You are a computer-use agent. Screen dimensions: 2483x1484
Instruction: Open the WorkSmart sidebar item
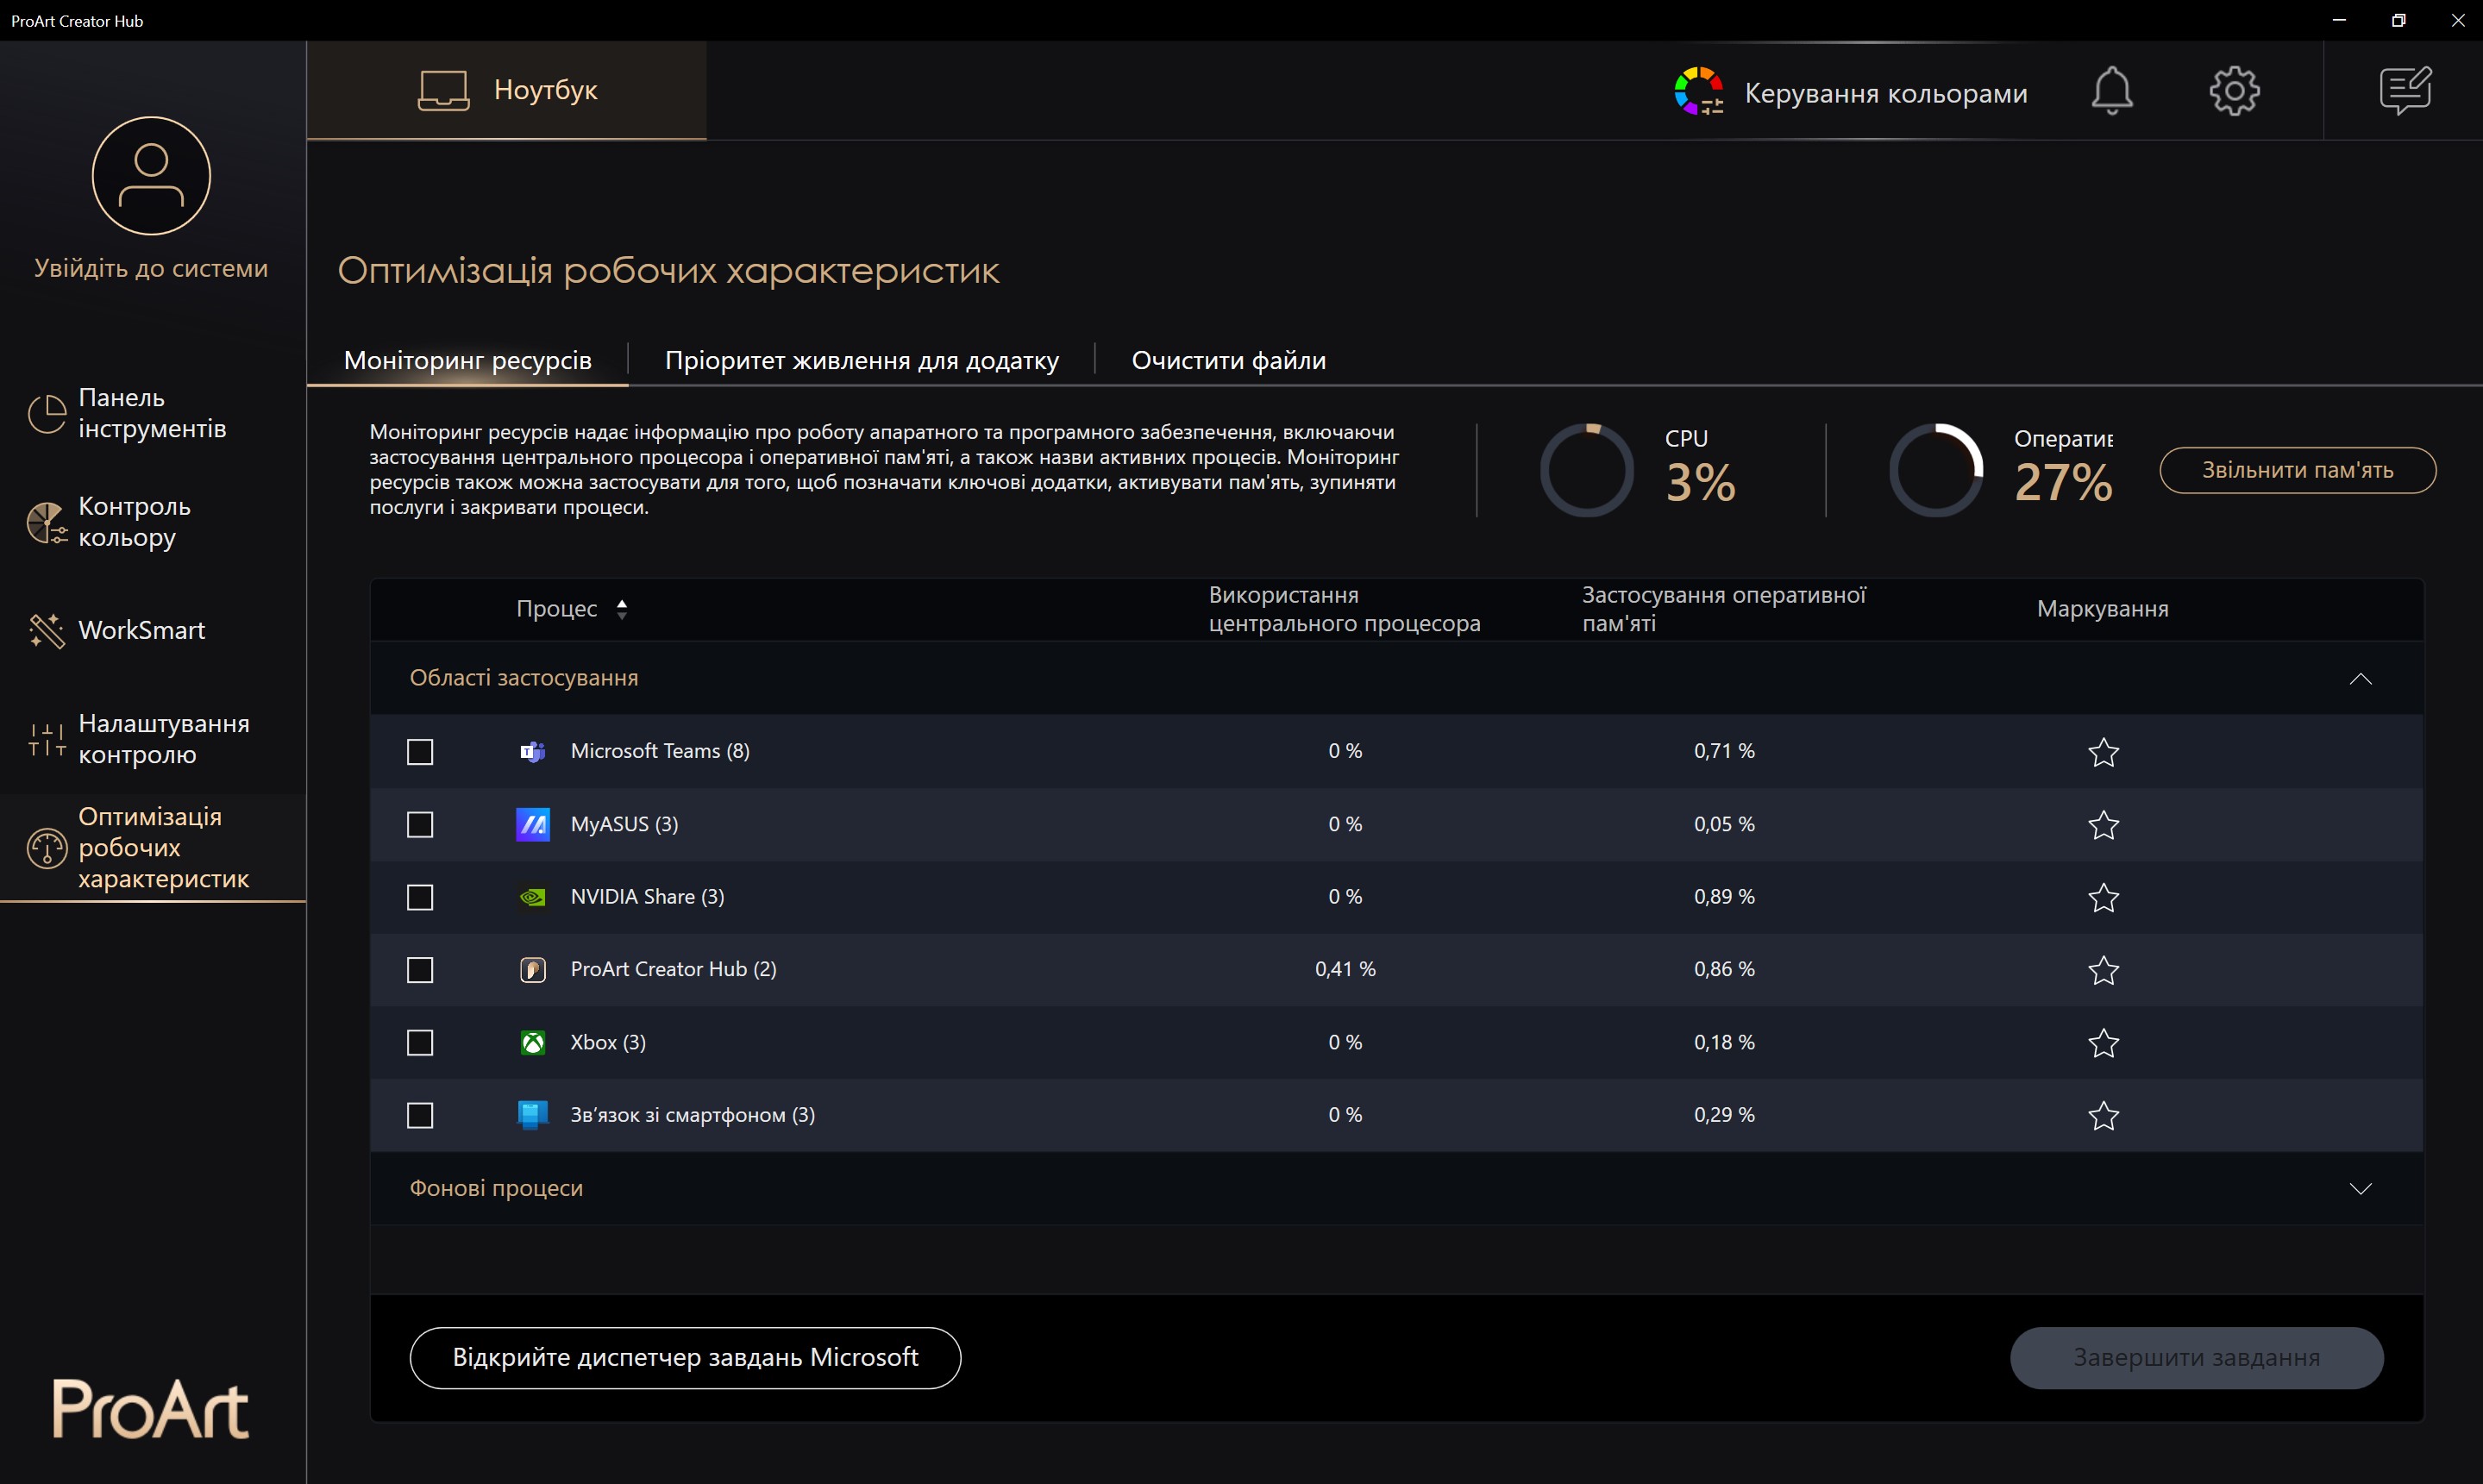(x=141, y=630)
